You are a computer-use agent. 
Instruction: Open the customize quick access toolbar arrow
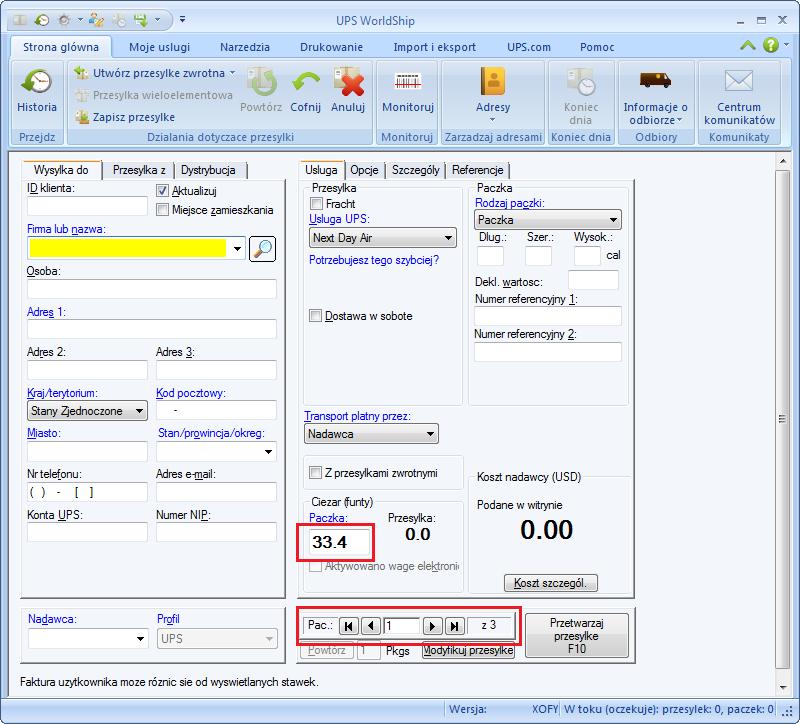tap(182, 20)
